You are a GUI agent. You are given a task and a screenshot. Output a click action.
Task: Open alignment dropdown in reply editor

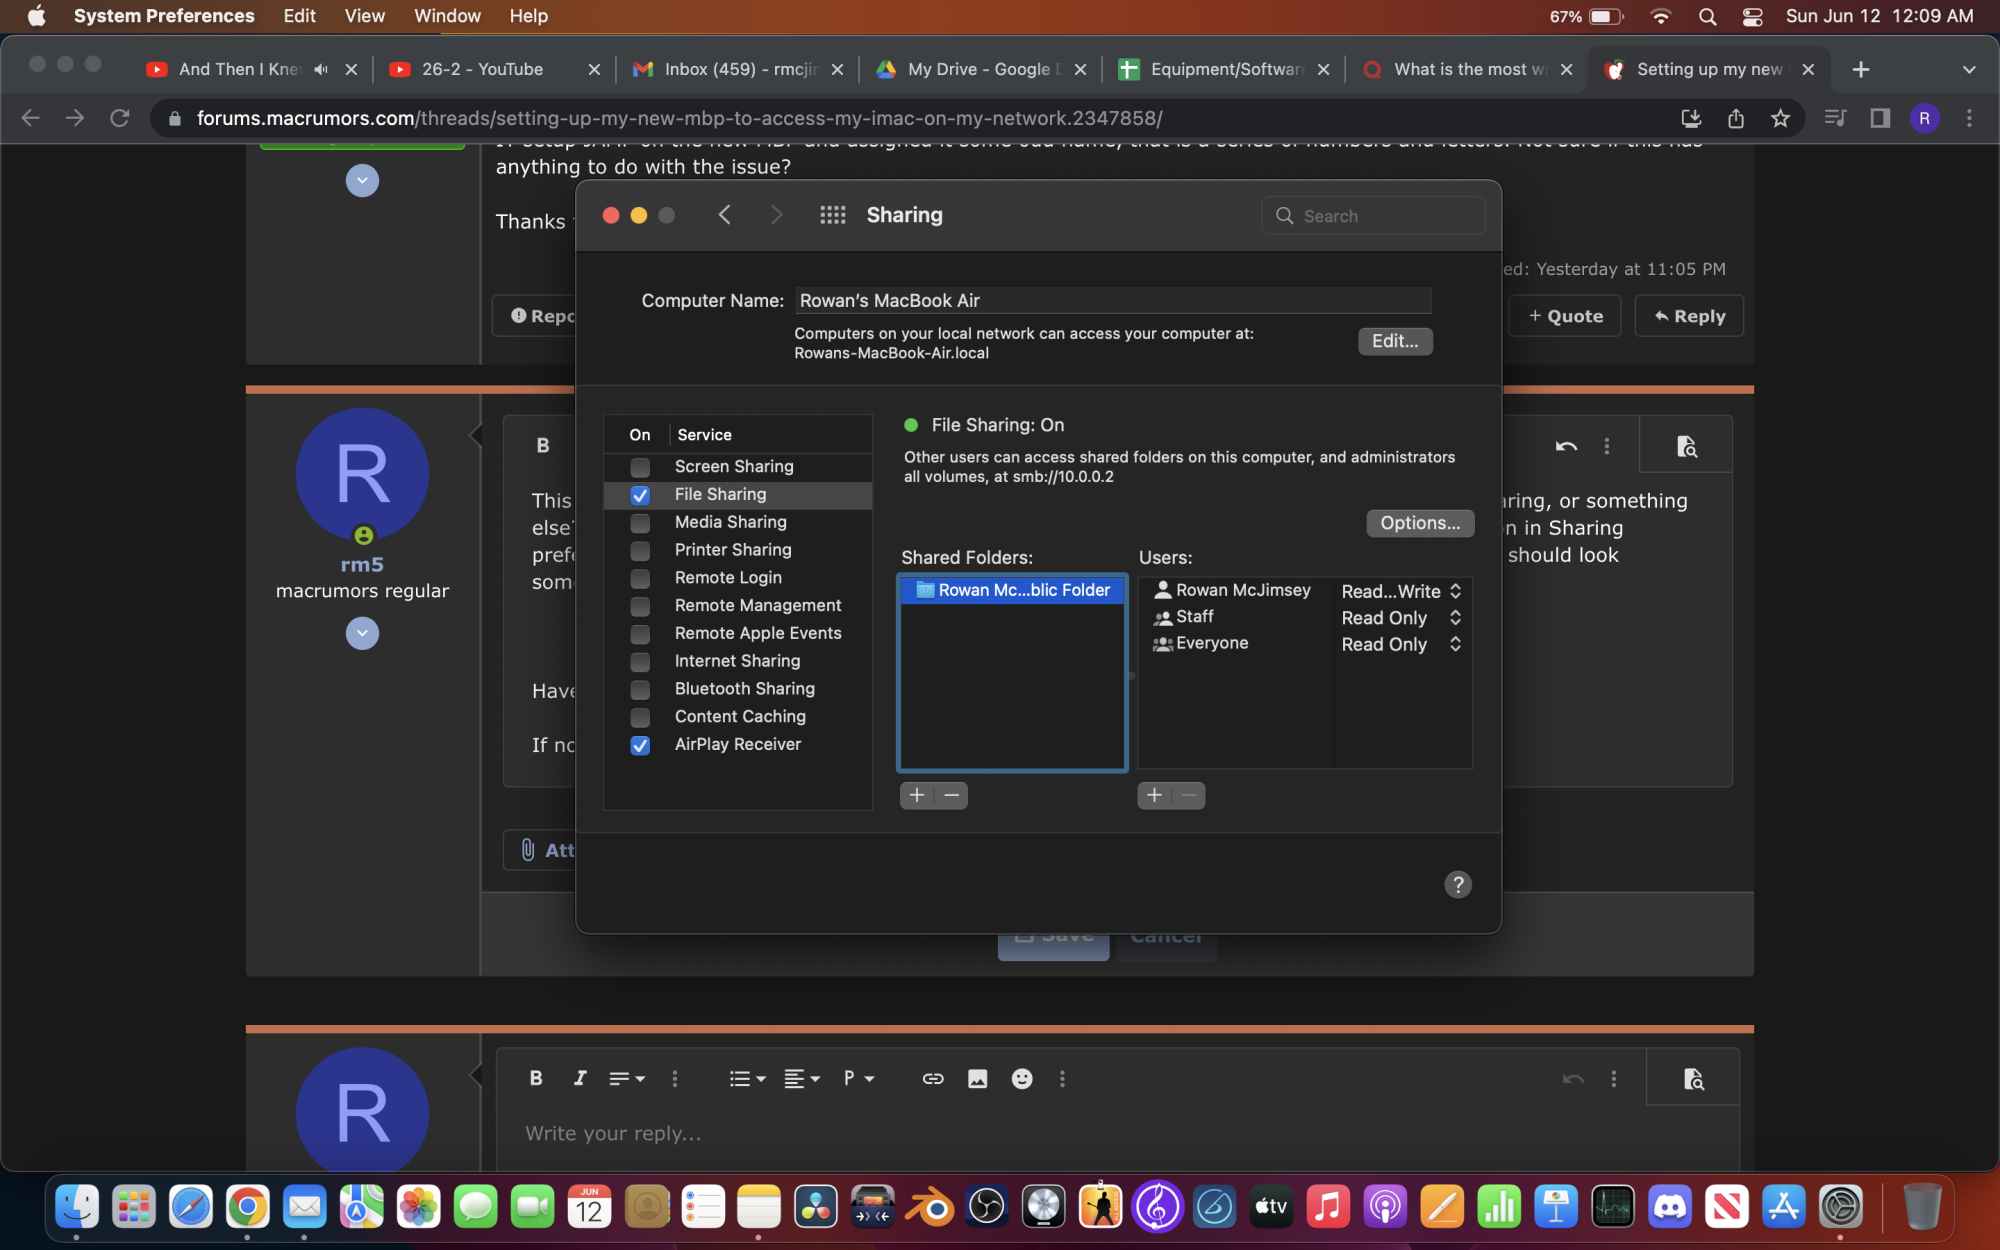tap(801, 1078)
